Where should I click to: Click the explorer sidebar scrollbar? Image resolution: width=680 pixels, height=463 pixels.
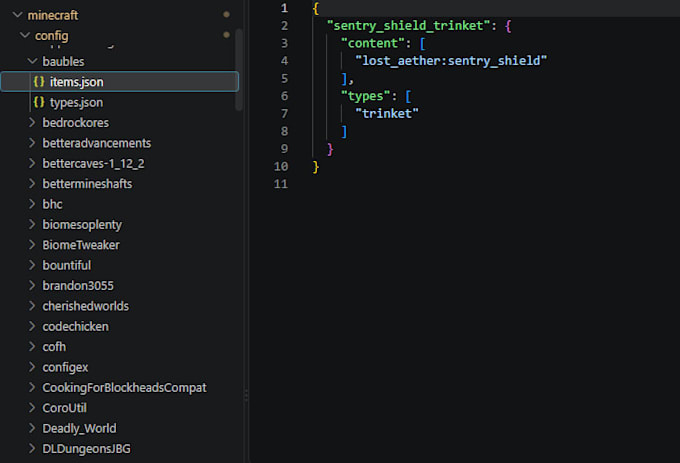(x=239, y=69)
